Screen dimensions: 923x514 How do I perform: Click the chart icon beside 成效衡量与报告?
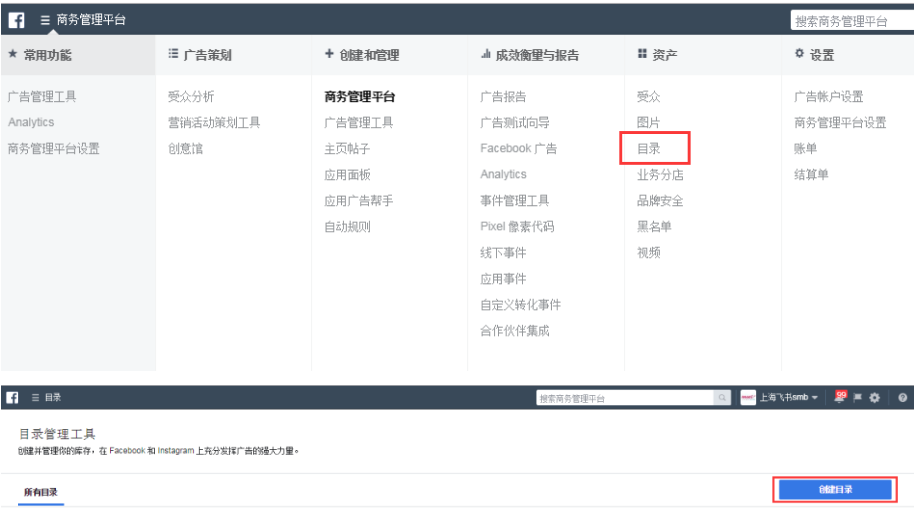(486, 54)
